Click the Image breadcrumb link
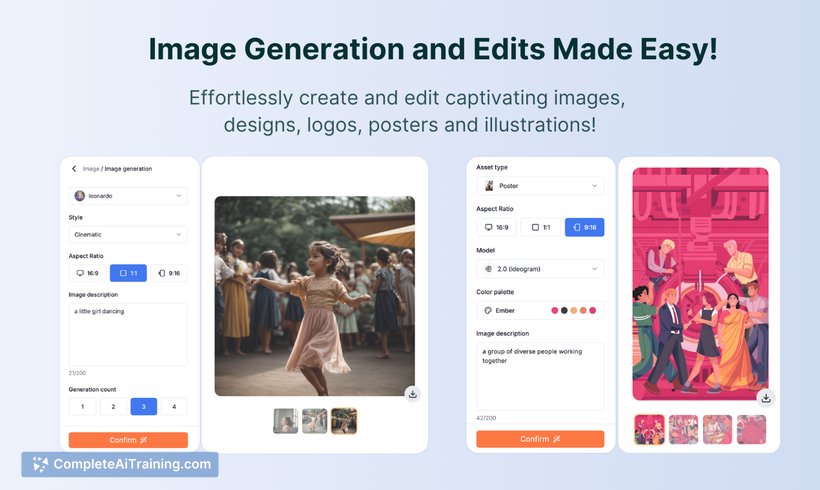 pyautogui.click(x=91, y=169)
